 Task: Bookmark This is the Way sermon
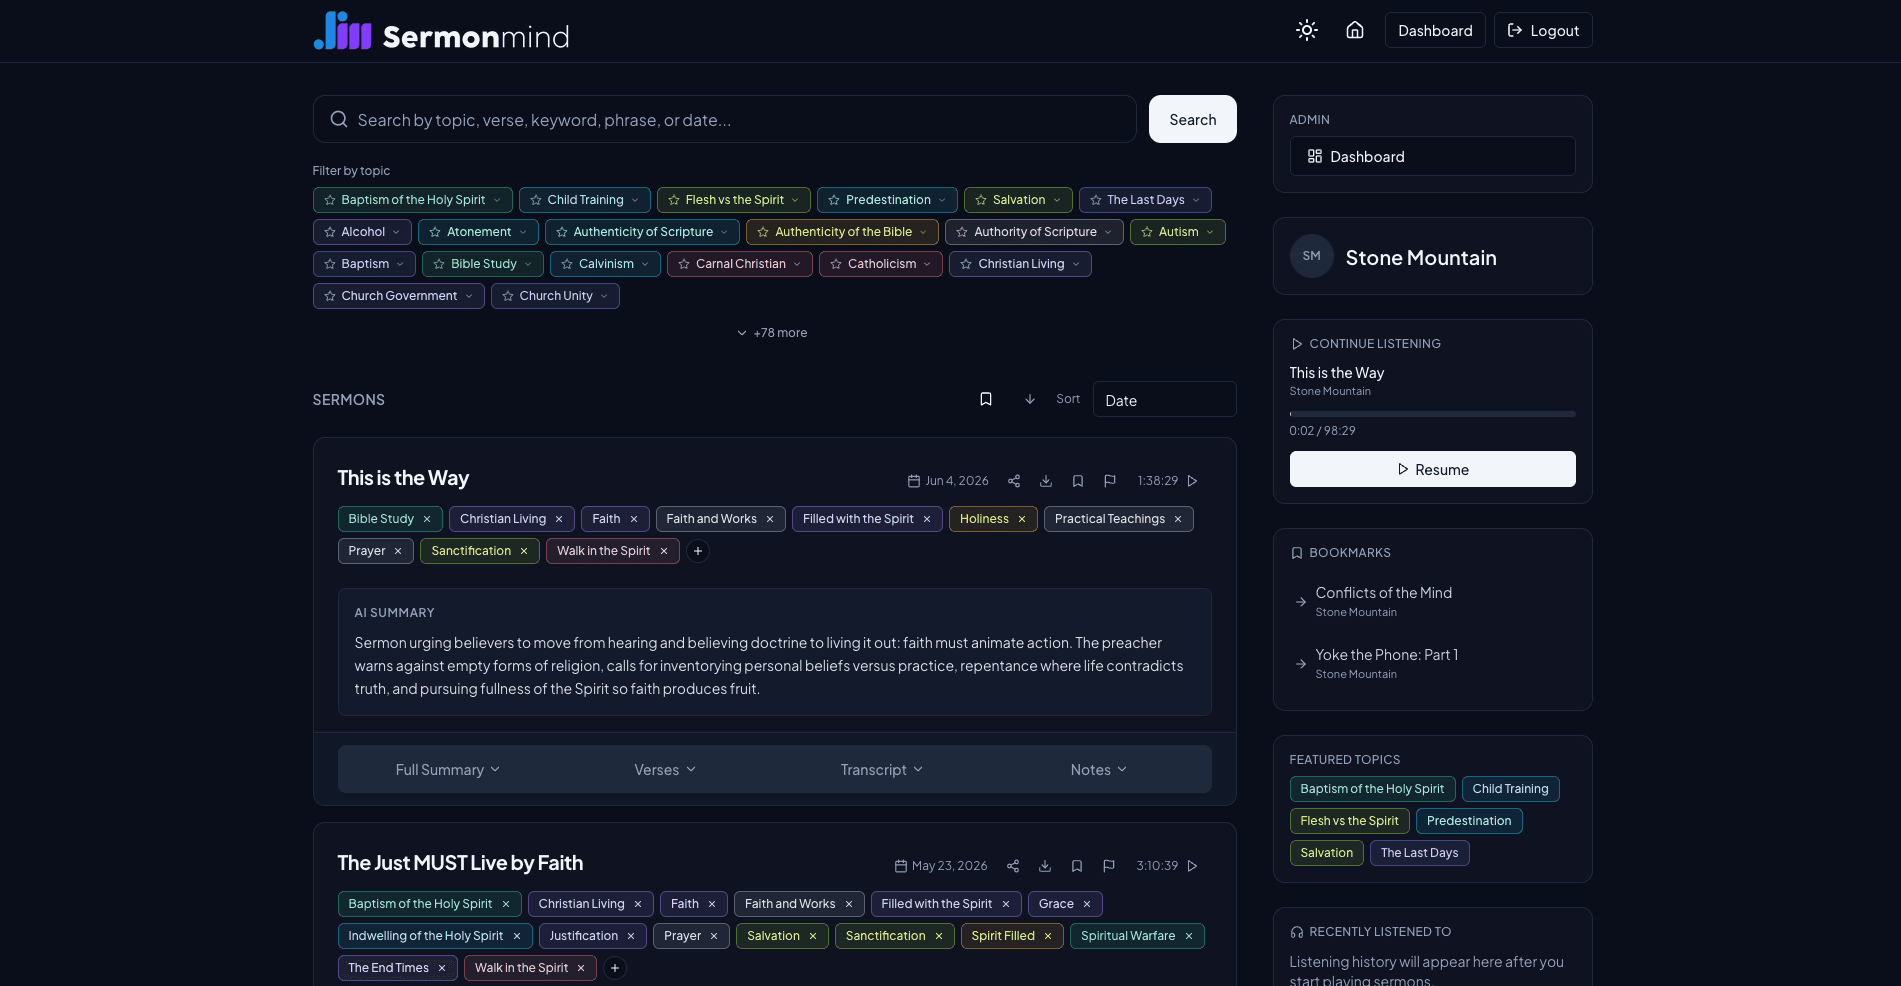pyautogui.click(x=1077, y=481)
